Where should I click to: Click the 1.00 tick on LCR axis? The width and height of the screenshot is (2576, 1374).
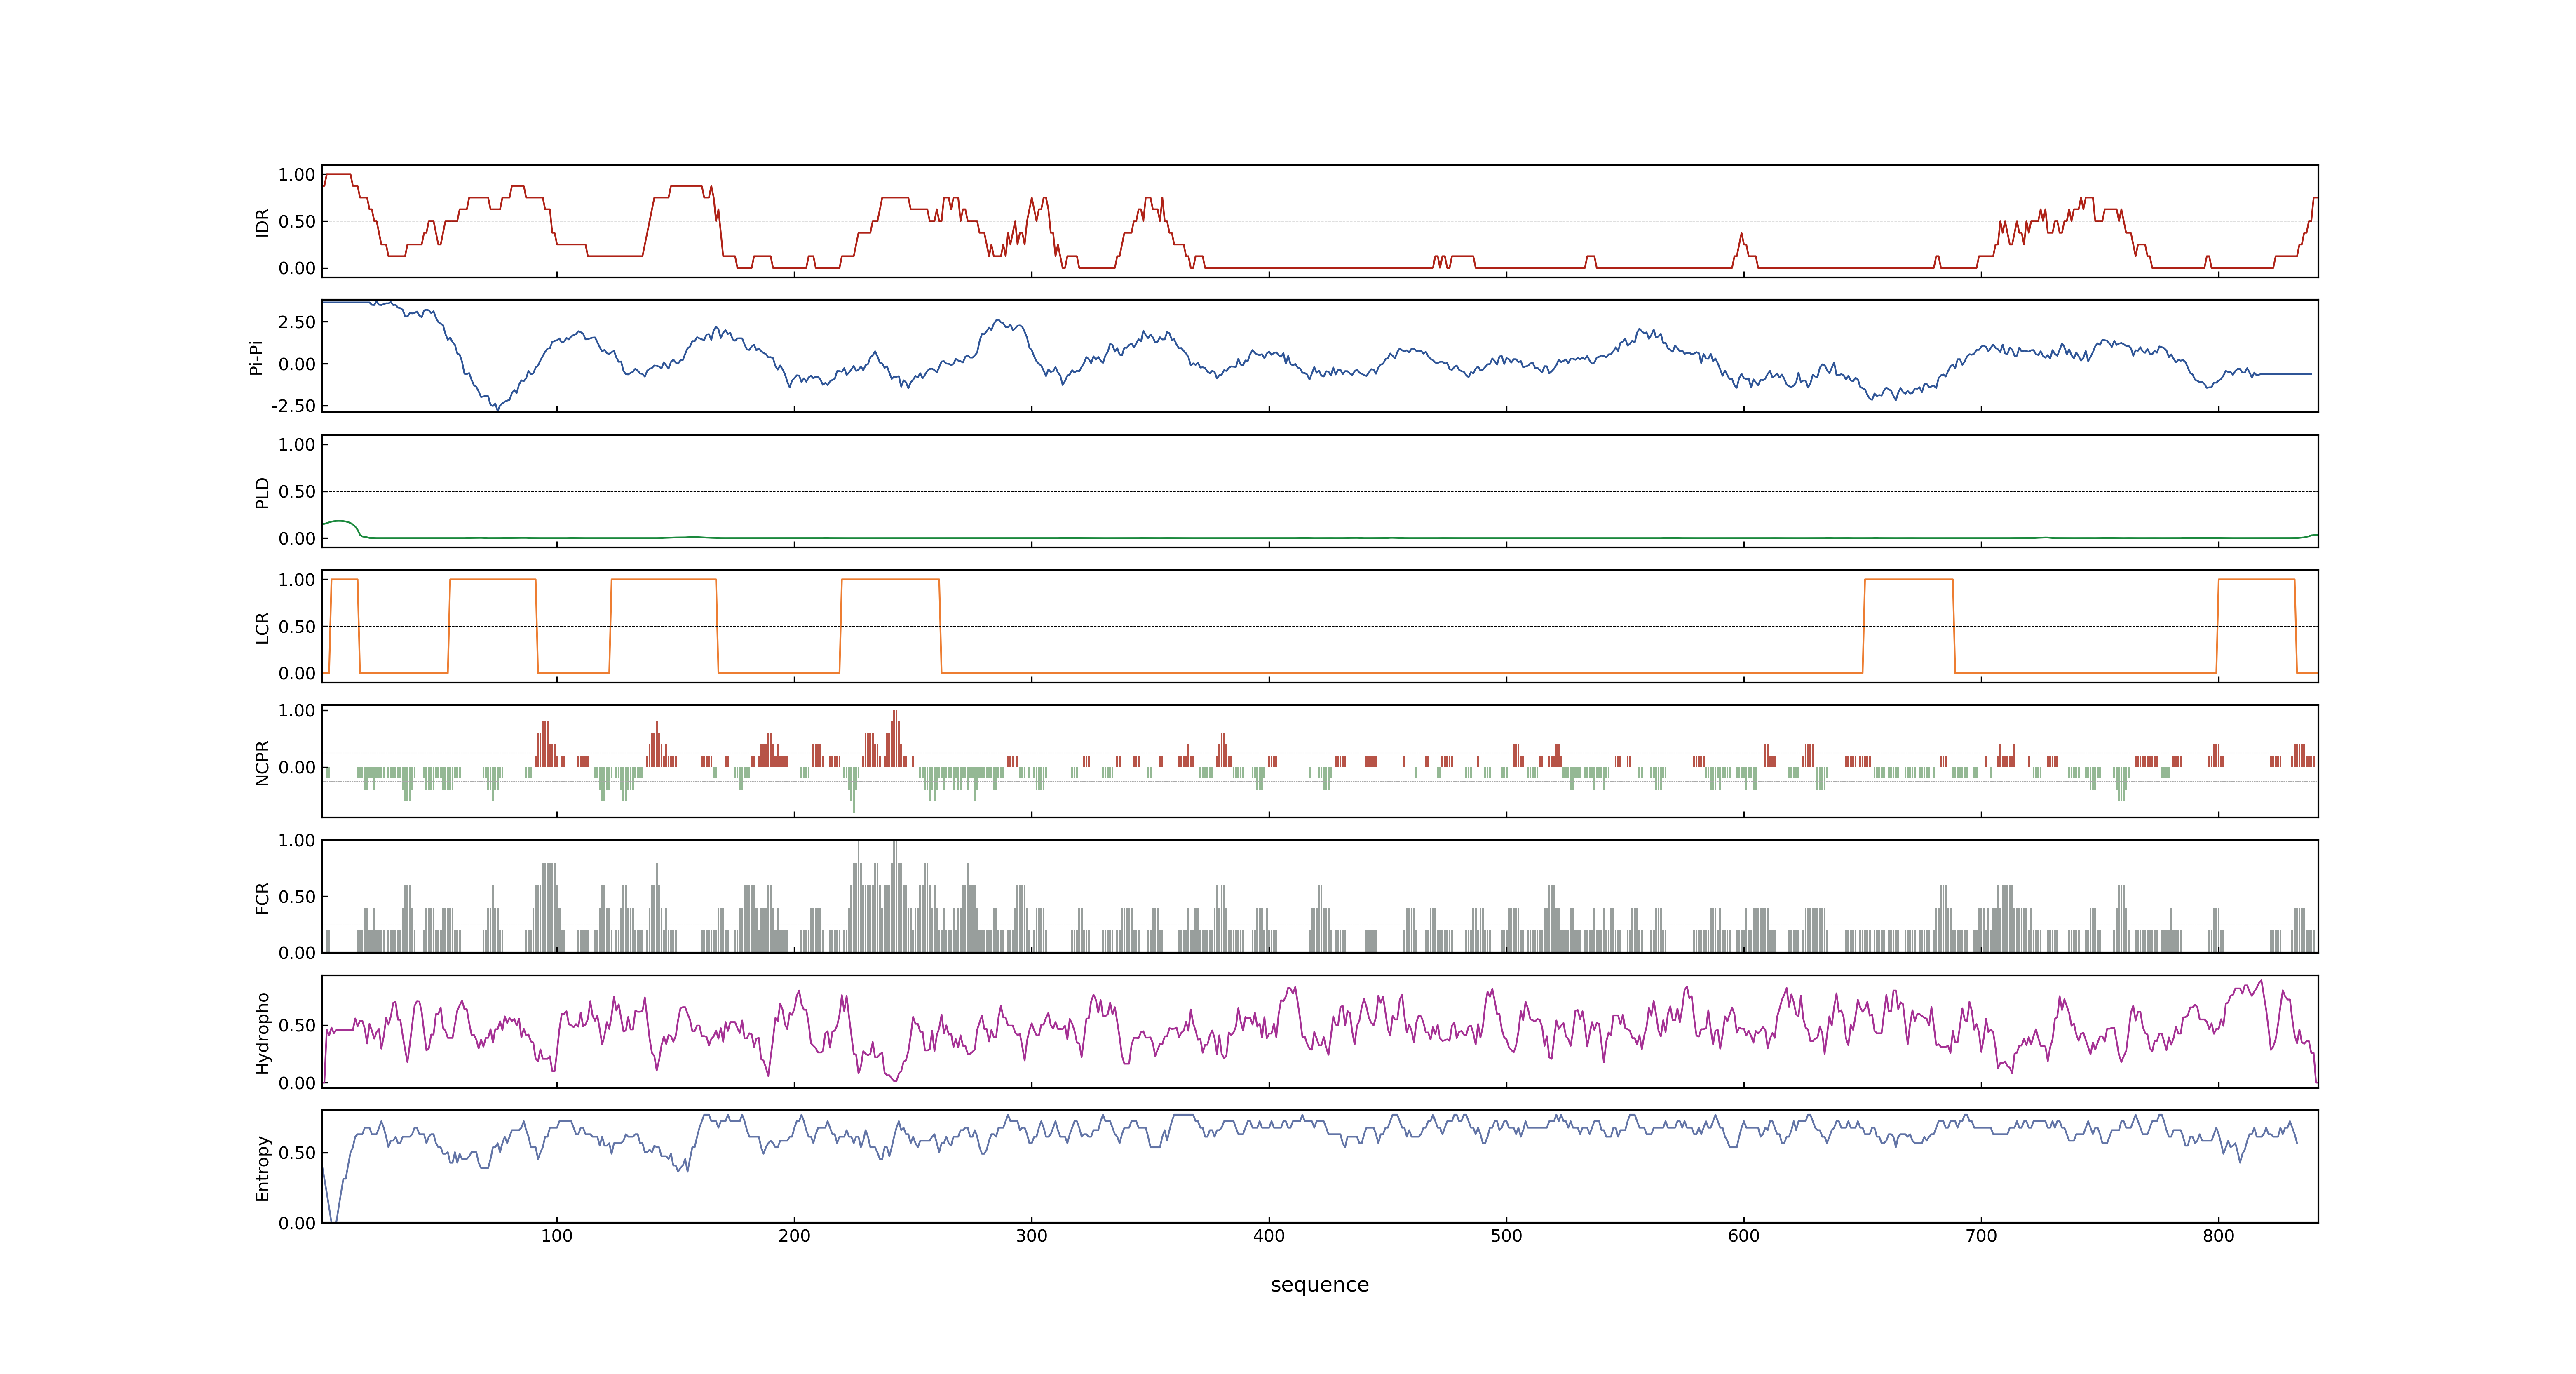pyautogui.click(x=297, y=580)
